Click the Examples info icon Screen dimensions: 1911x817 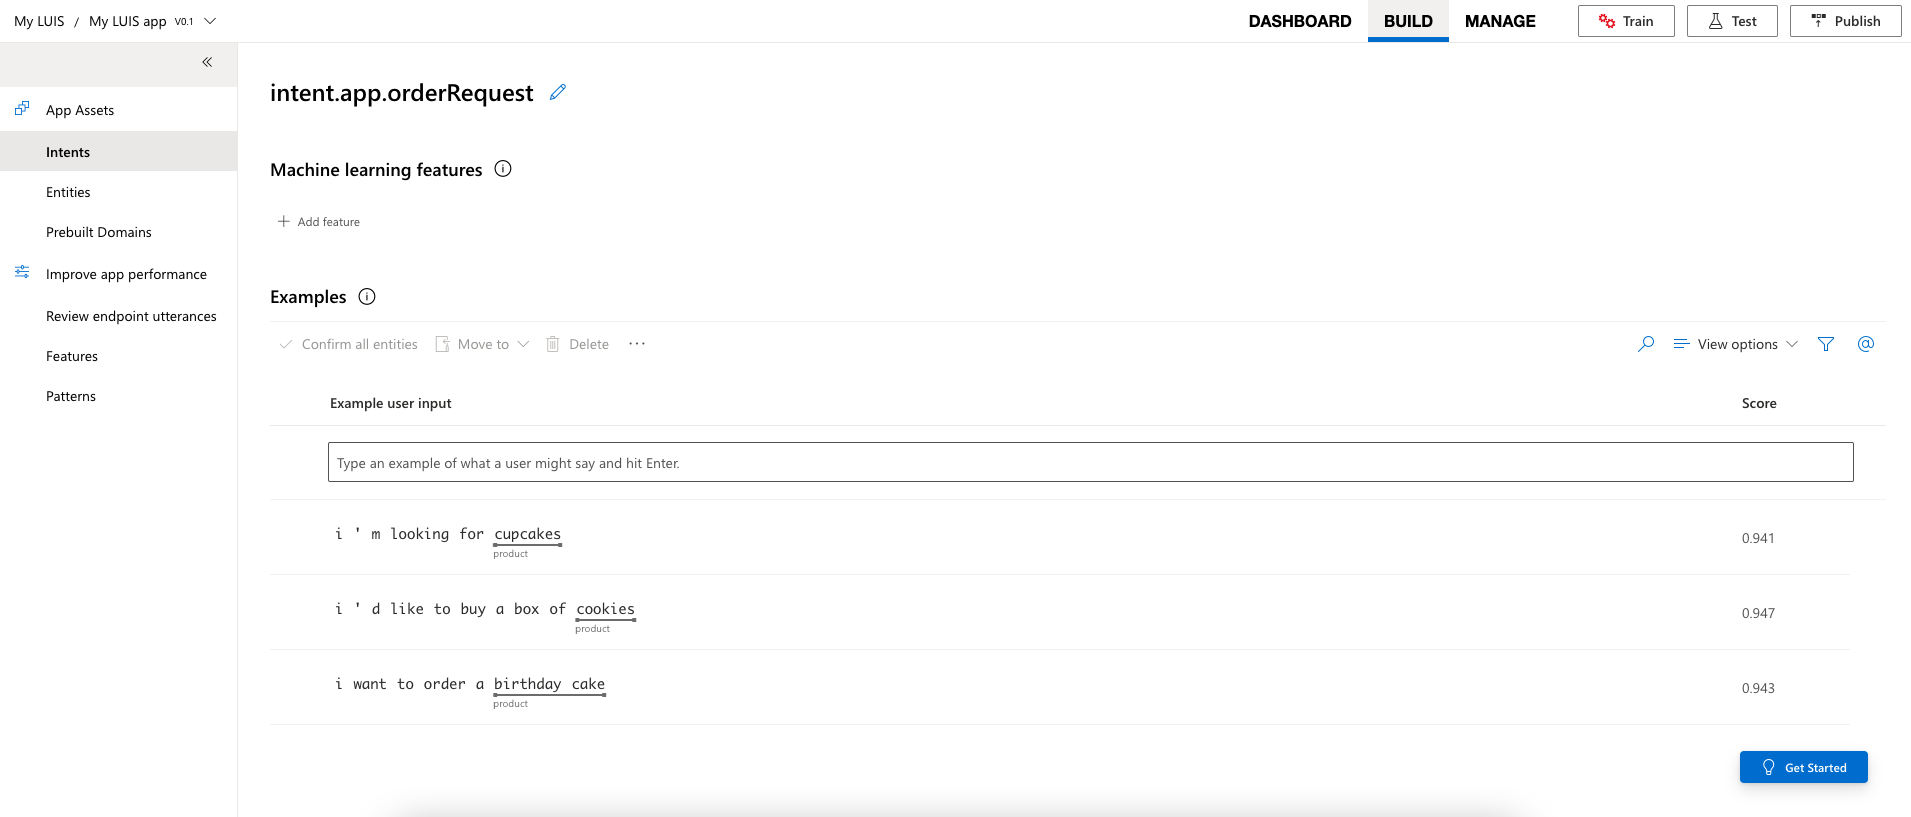coord(367,296)
